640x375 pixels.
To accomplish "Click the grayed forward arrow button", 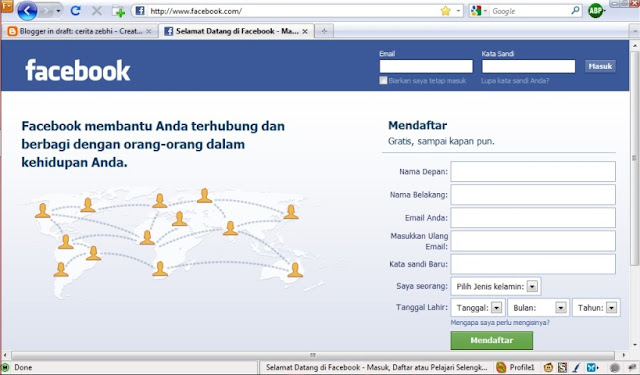I will [x=47, y=11].
